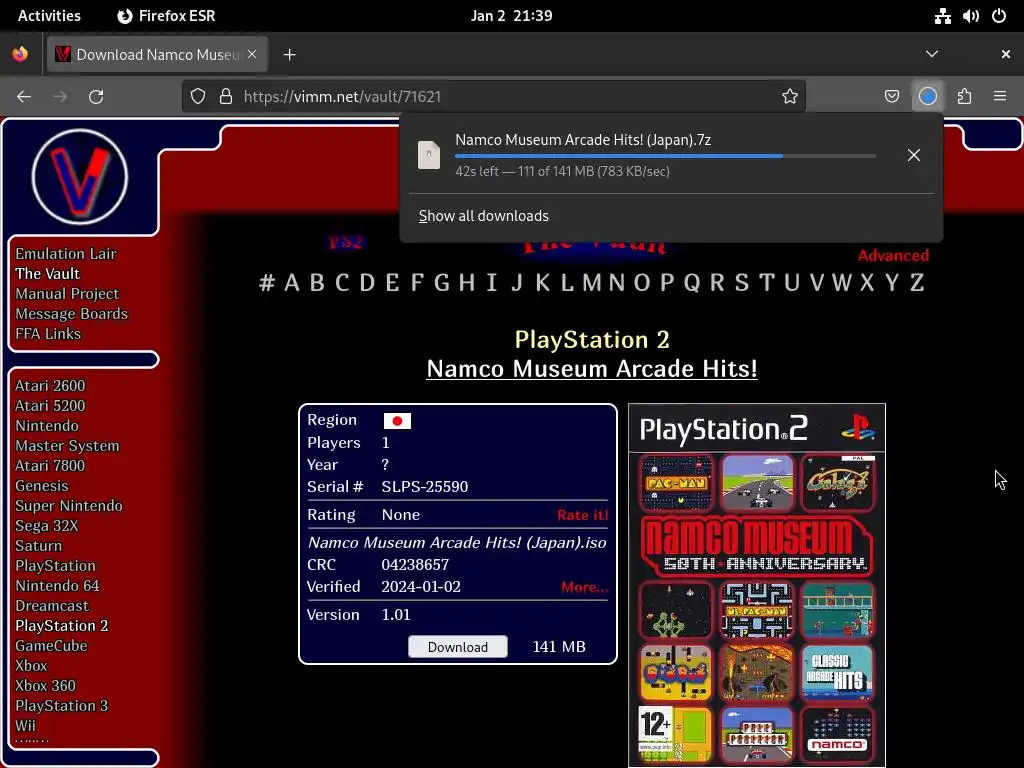Browse games starting with letter A
1024x768 pixels.
click(292, 283)
